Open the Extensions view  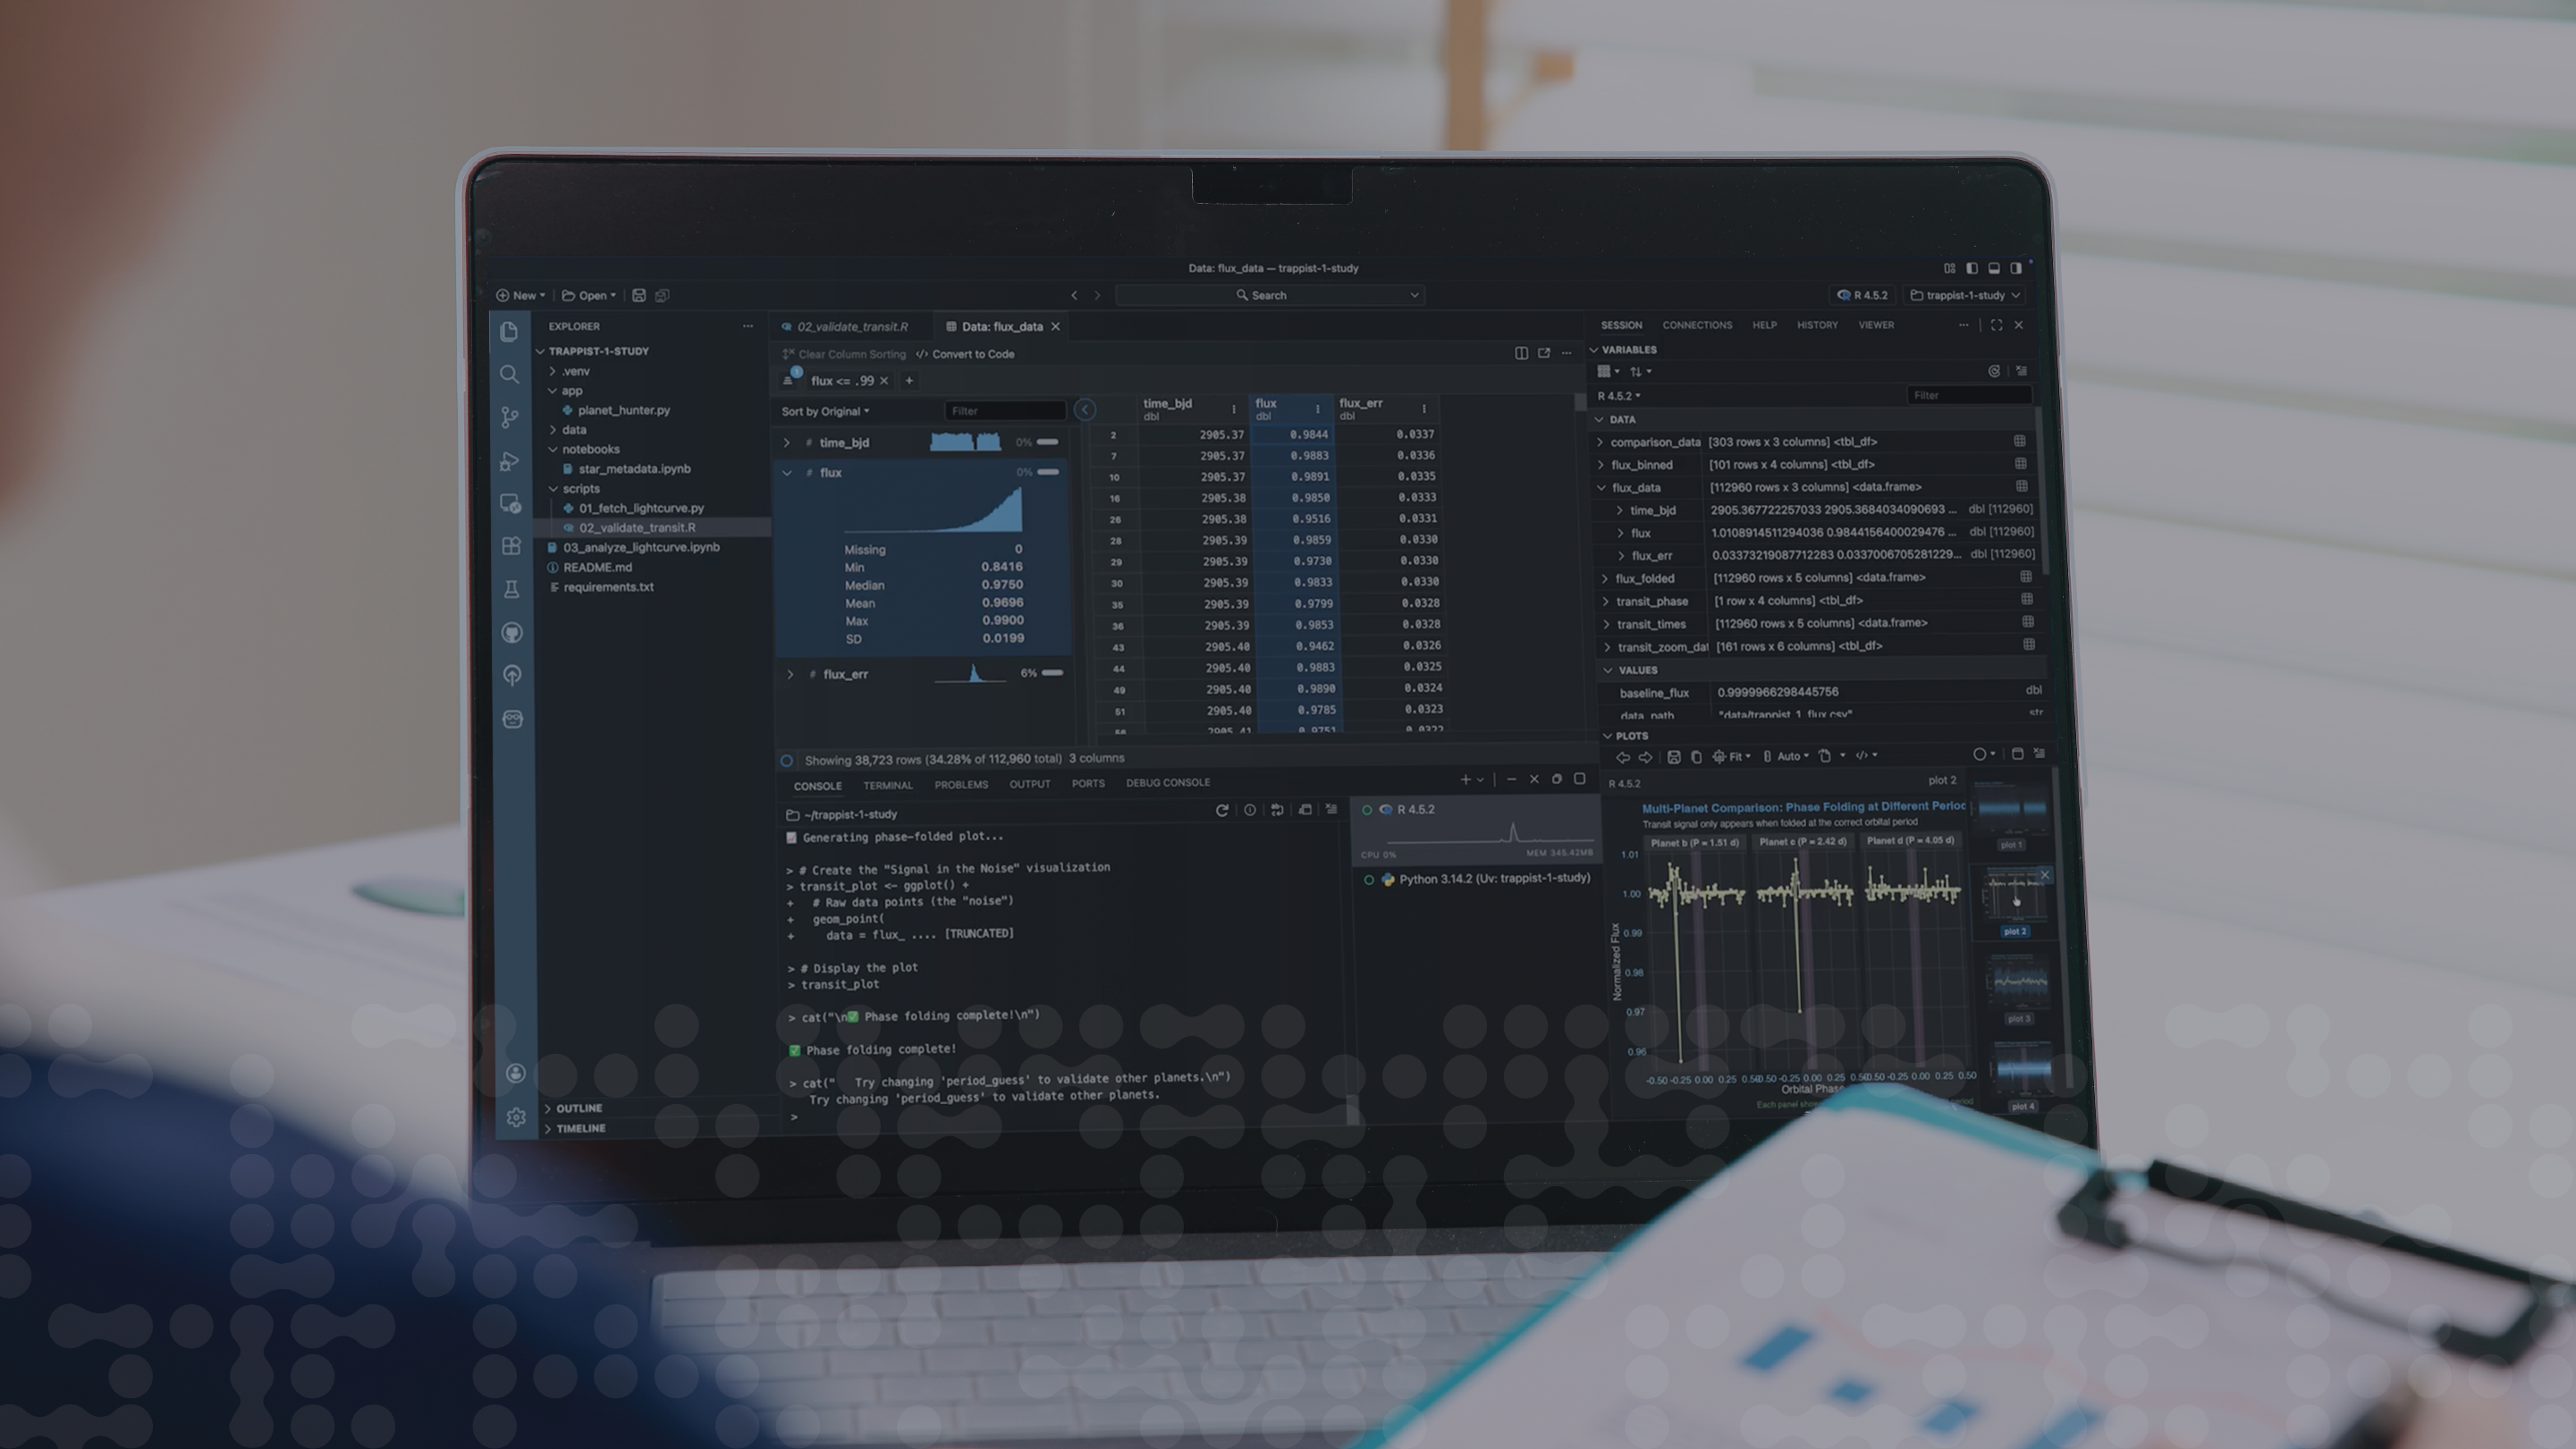[x=511, y=546]
